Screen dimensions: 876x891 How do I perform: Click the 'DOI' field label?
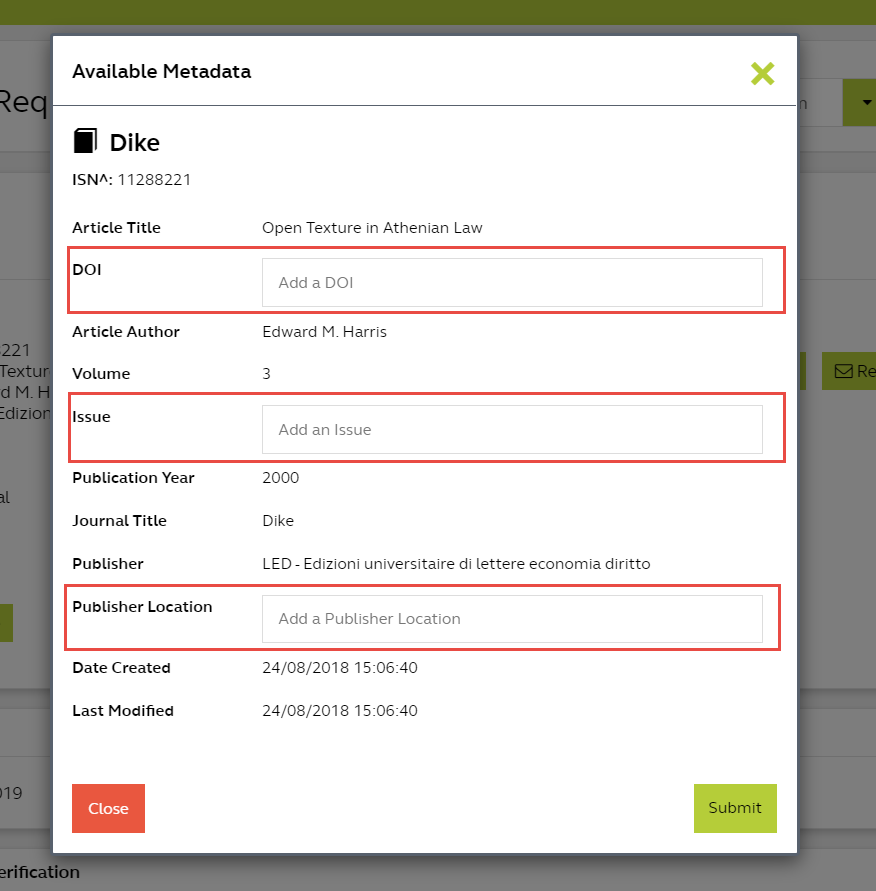(x=87, y=270)
